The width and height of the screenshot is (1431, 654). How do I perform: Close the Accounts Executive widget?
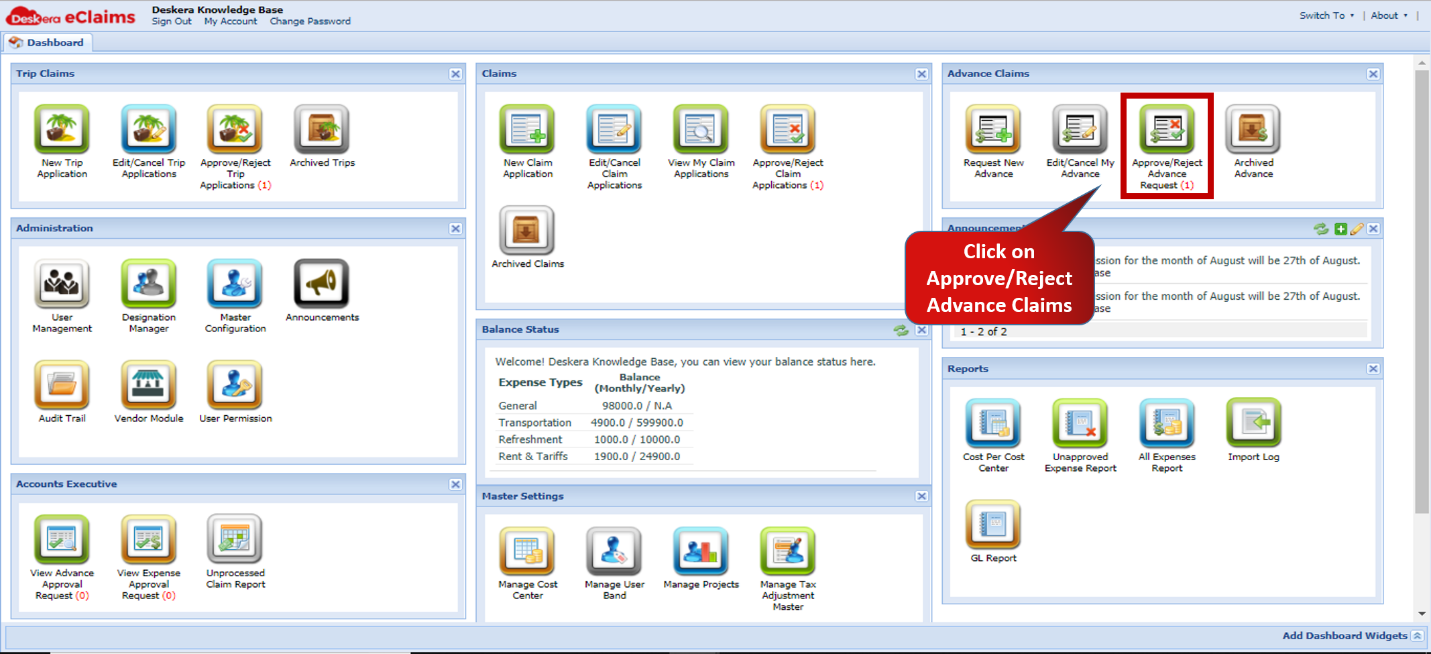click(456, 484)
